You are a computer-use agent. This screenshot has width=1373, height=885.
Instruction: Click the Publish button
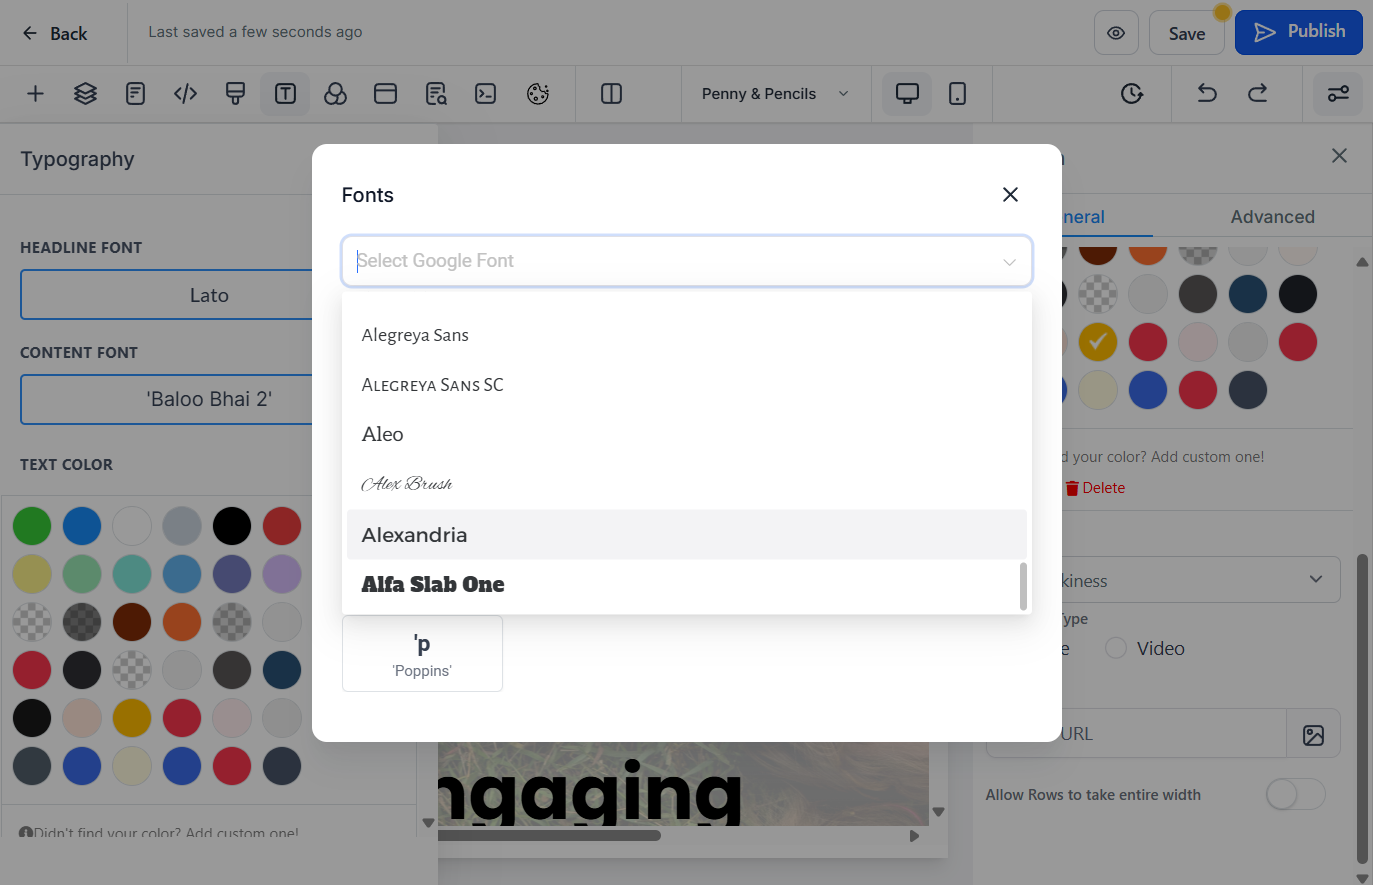coord(1299,32)
